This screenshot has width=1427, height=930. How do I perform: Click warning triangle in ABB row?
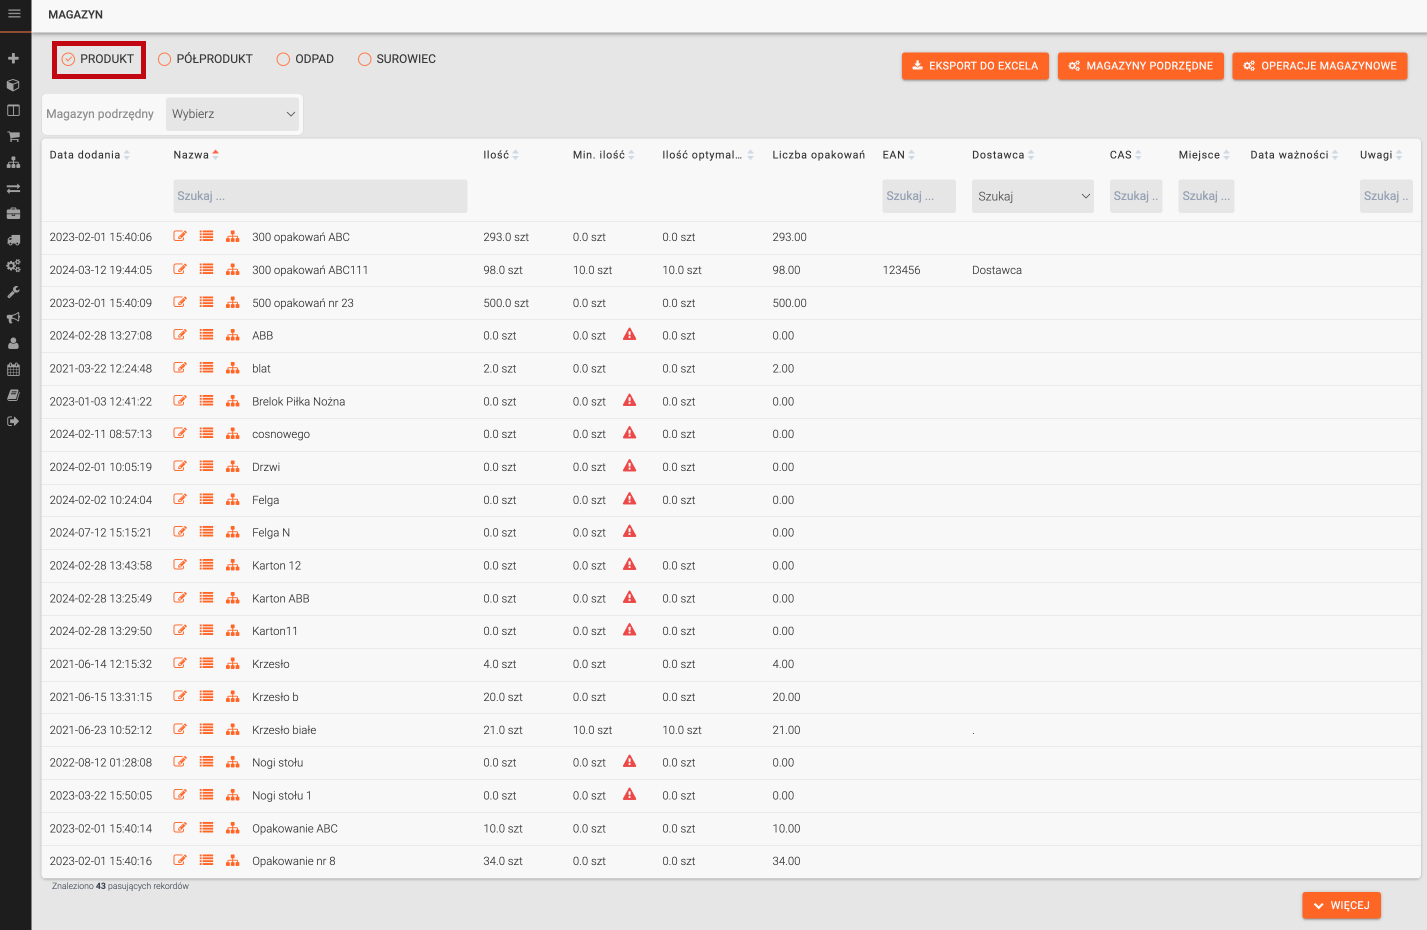(x=629, y=334)
